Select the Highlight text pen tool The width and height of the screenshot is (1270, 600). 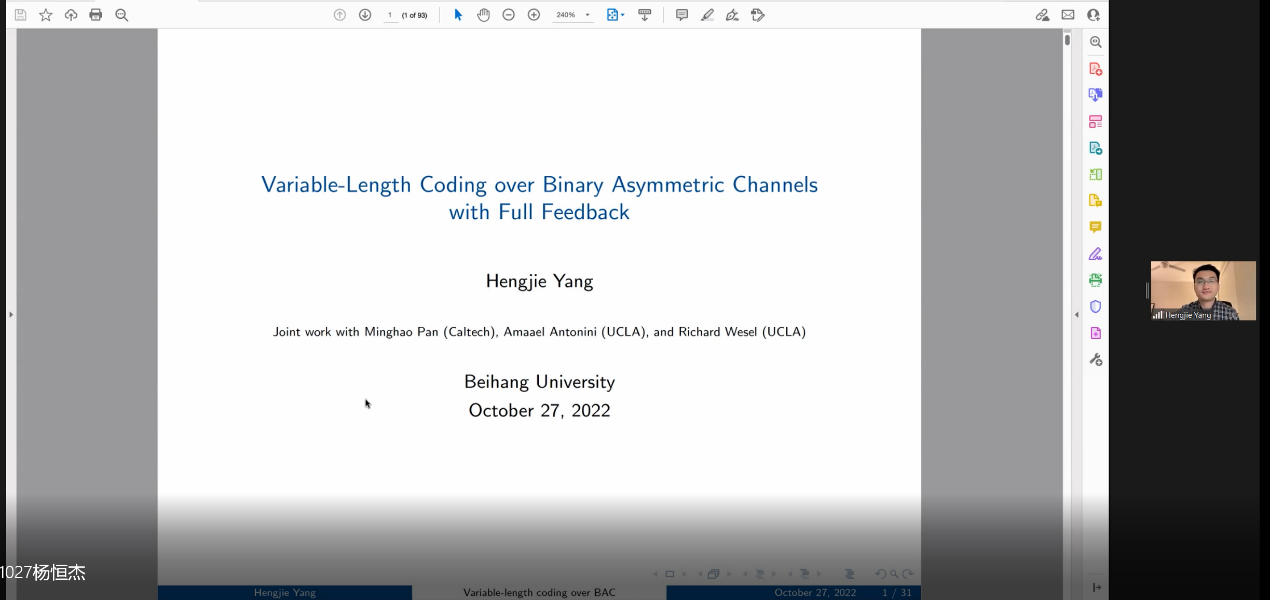click(x=707, y=15)
